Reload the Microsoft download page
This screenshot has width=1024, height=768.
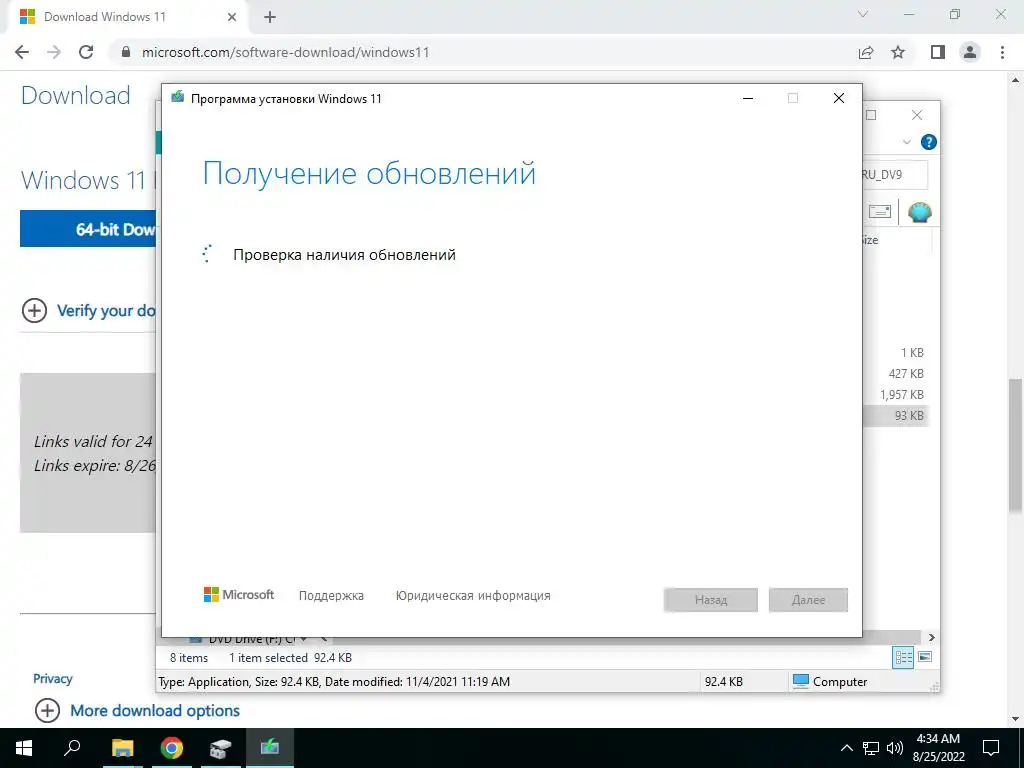tap(86, 52)
